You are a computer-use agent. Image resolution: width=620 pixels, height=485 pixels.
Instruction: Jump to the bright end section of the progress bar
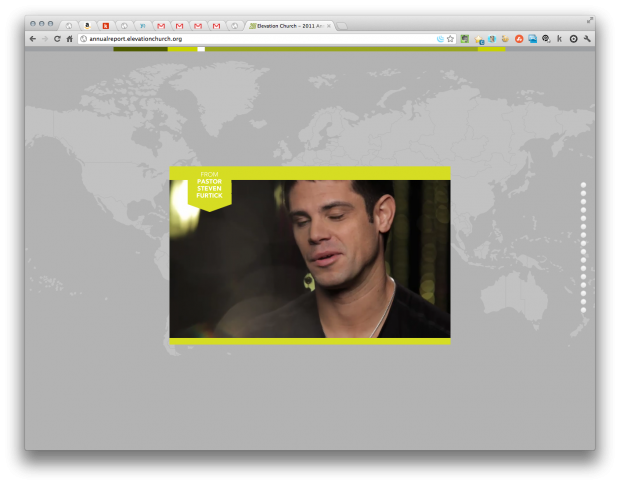tap(491, 49)
